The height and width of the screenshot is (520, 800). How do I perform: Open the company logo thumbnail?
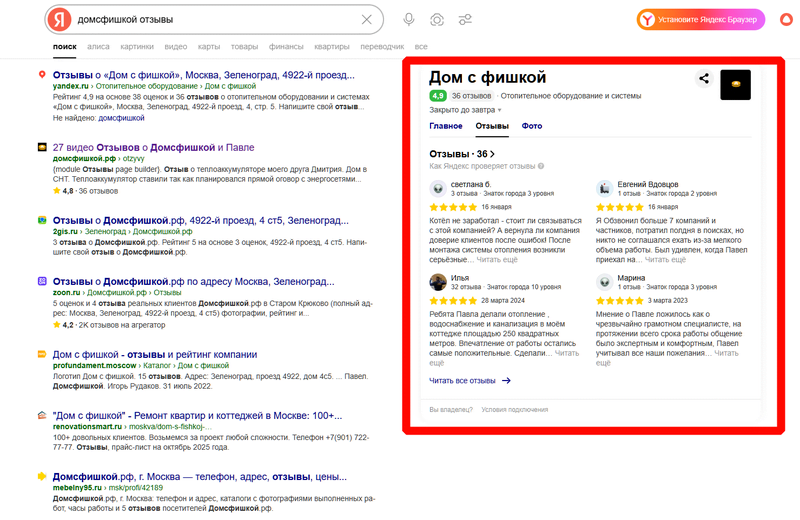735,85
